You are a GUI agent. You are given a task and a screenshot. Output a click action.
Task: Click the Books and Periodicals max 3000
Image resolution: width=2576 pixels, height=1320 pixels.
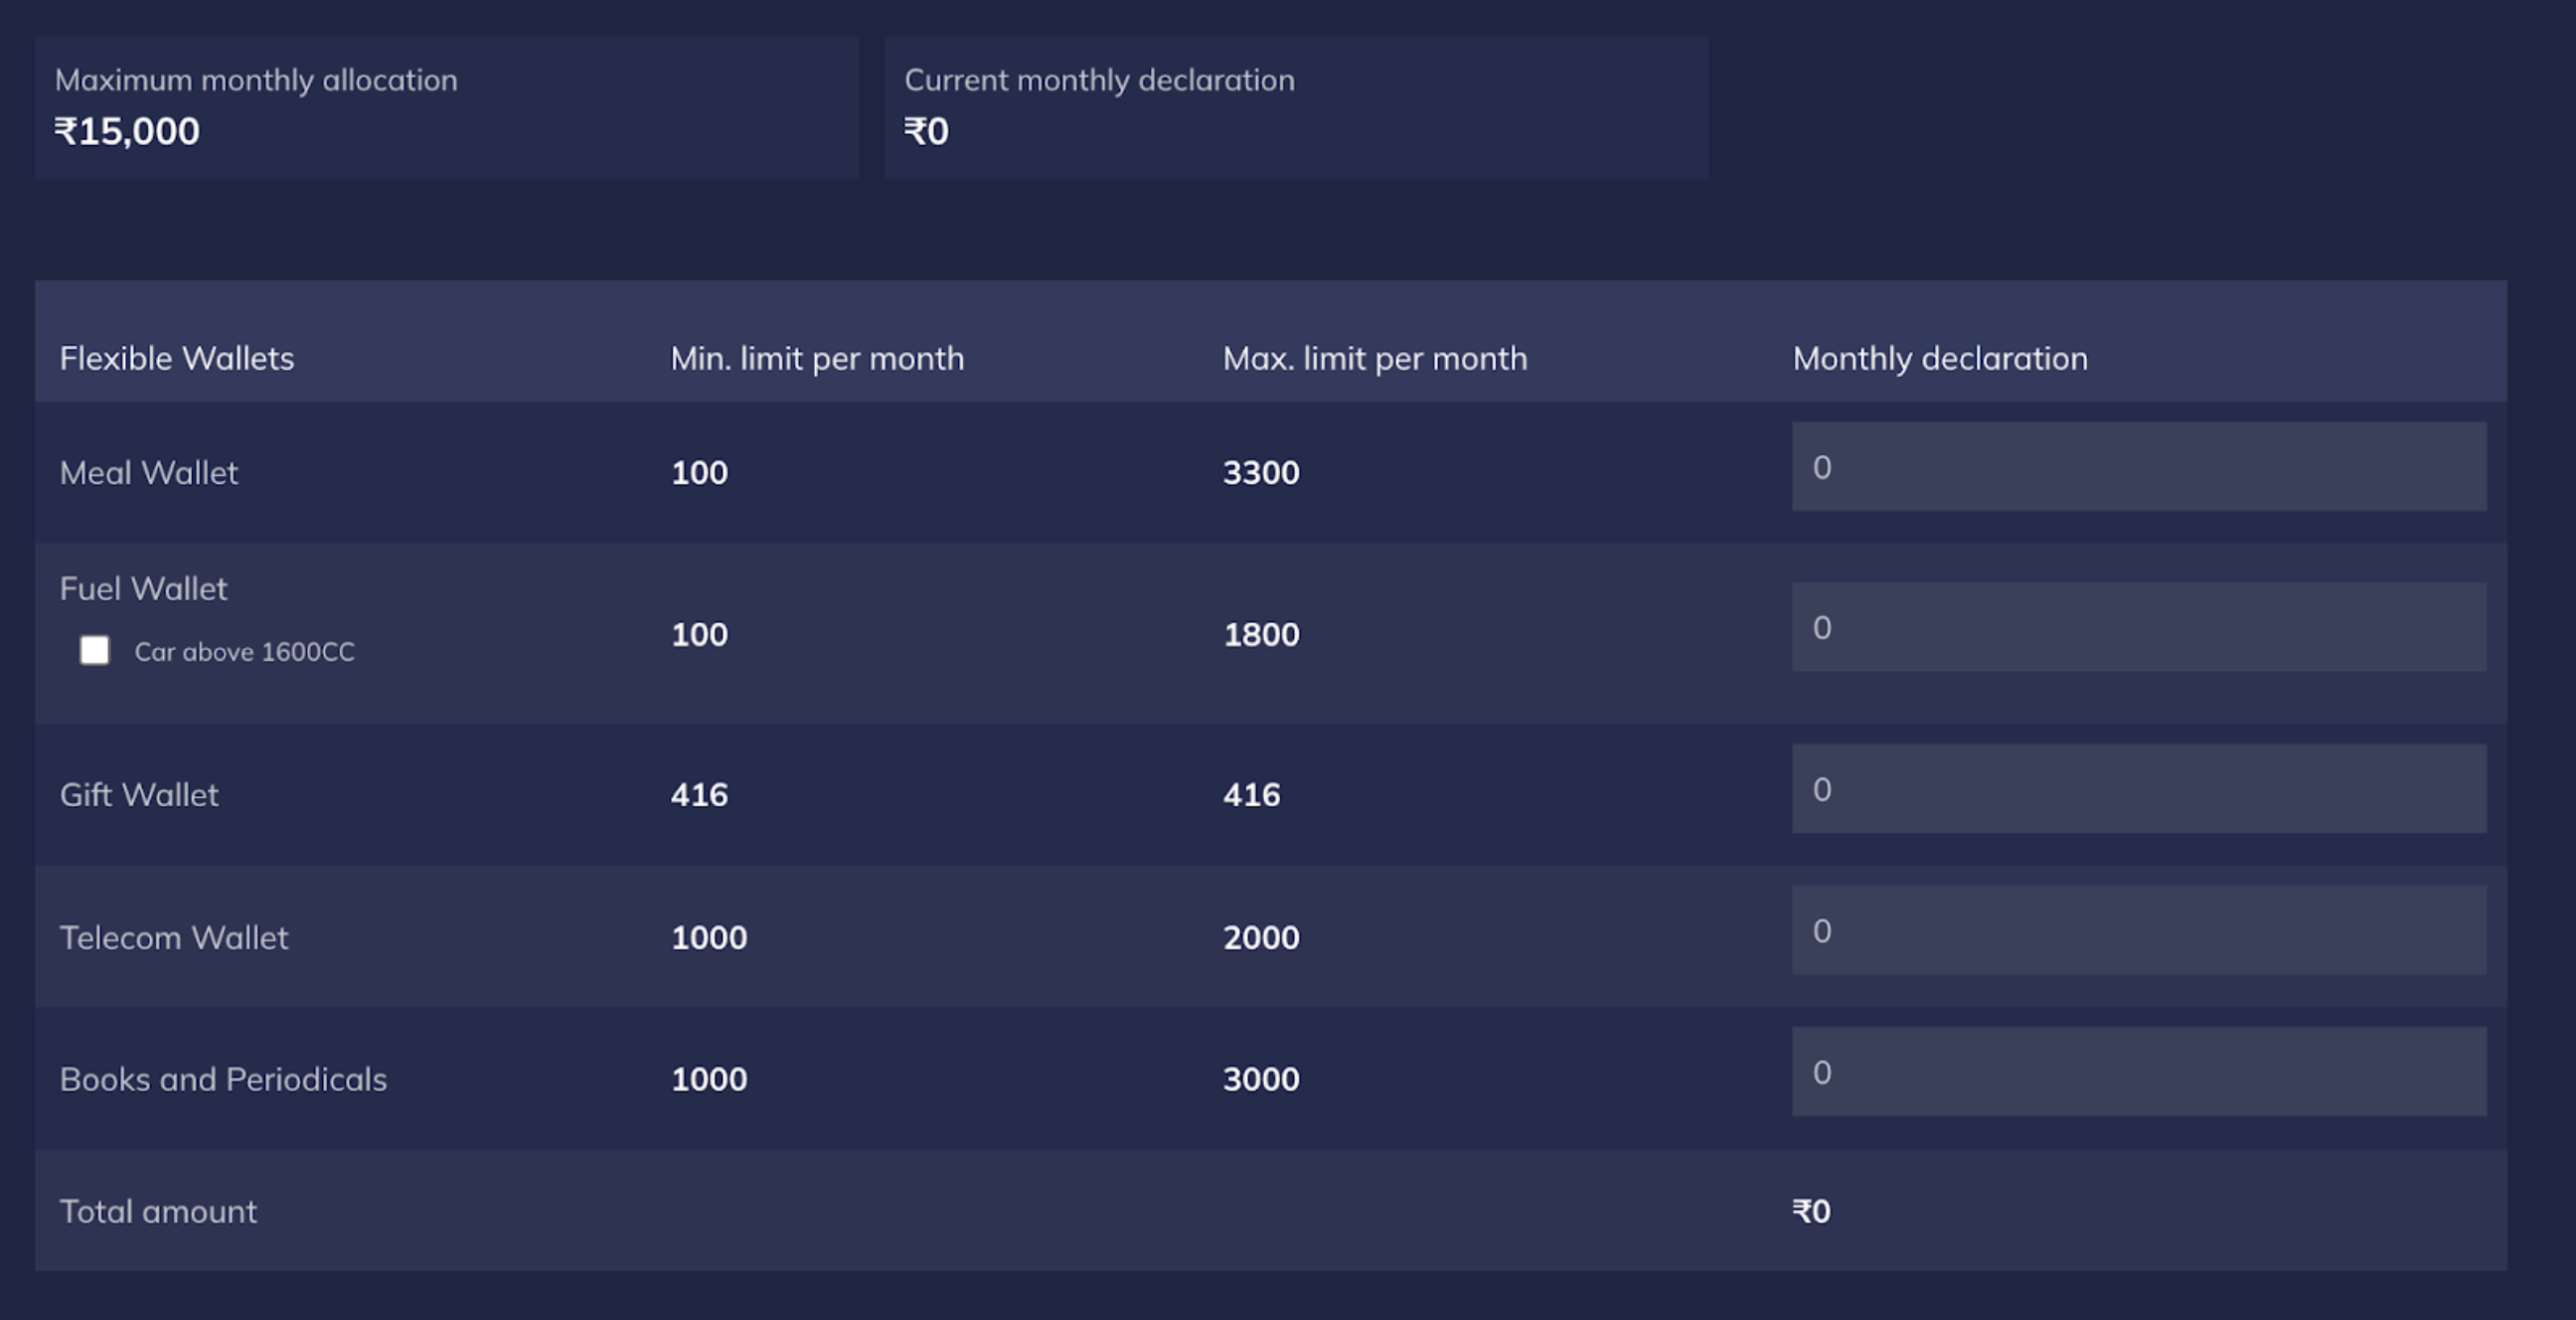1261,1079
